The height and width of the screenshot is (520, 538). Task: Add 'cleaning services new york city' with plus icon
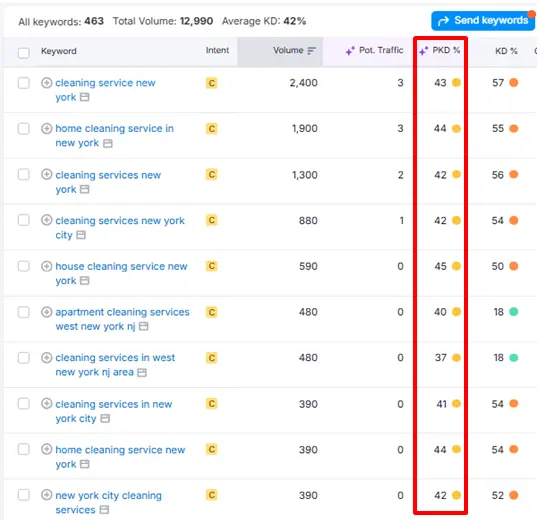pyautogui.click(x=46, y=220)
